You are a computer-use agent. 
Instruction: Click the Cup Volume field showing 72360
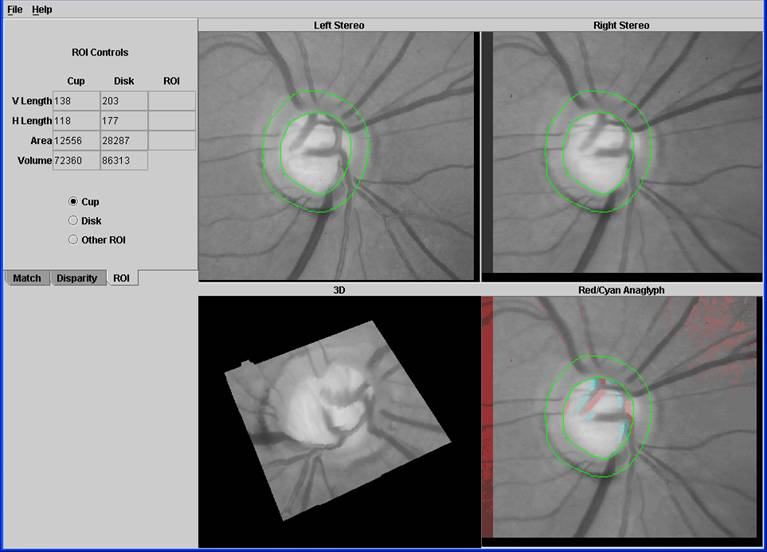(76, 161)
